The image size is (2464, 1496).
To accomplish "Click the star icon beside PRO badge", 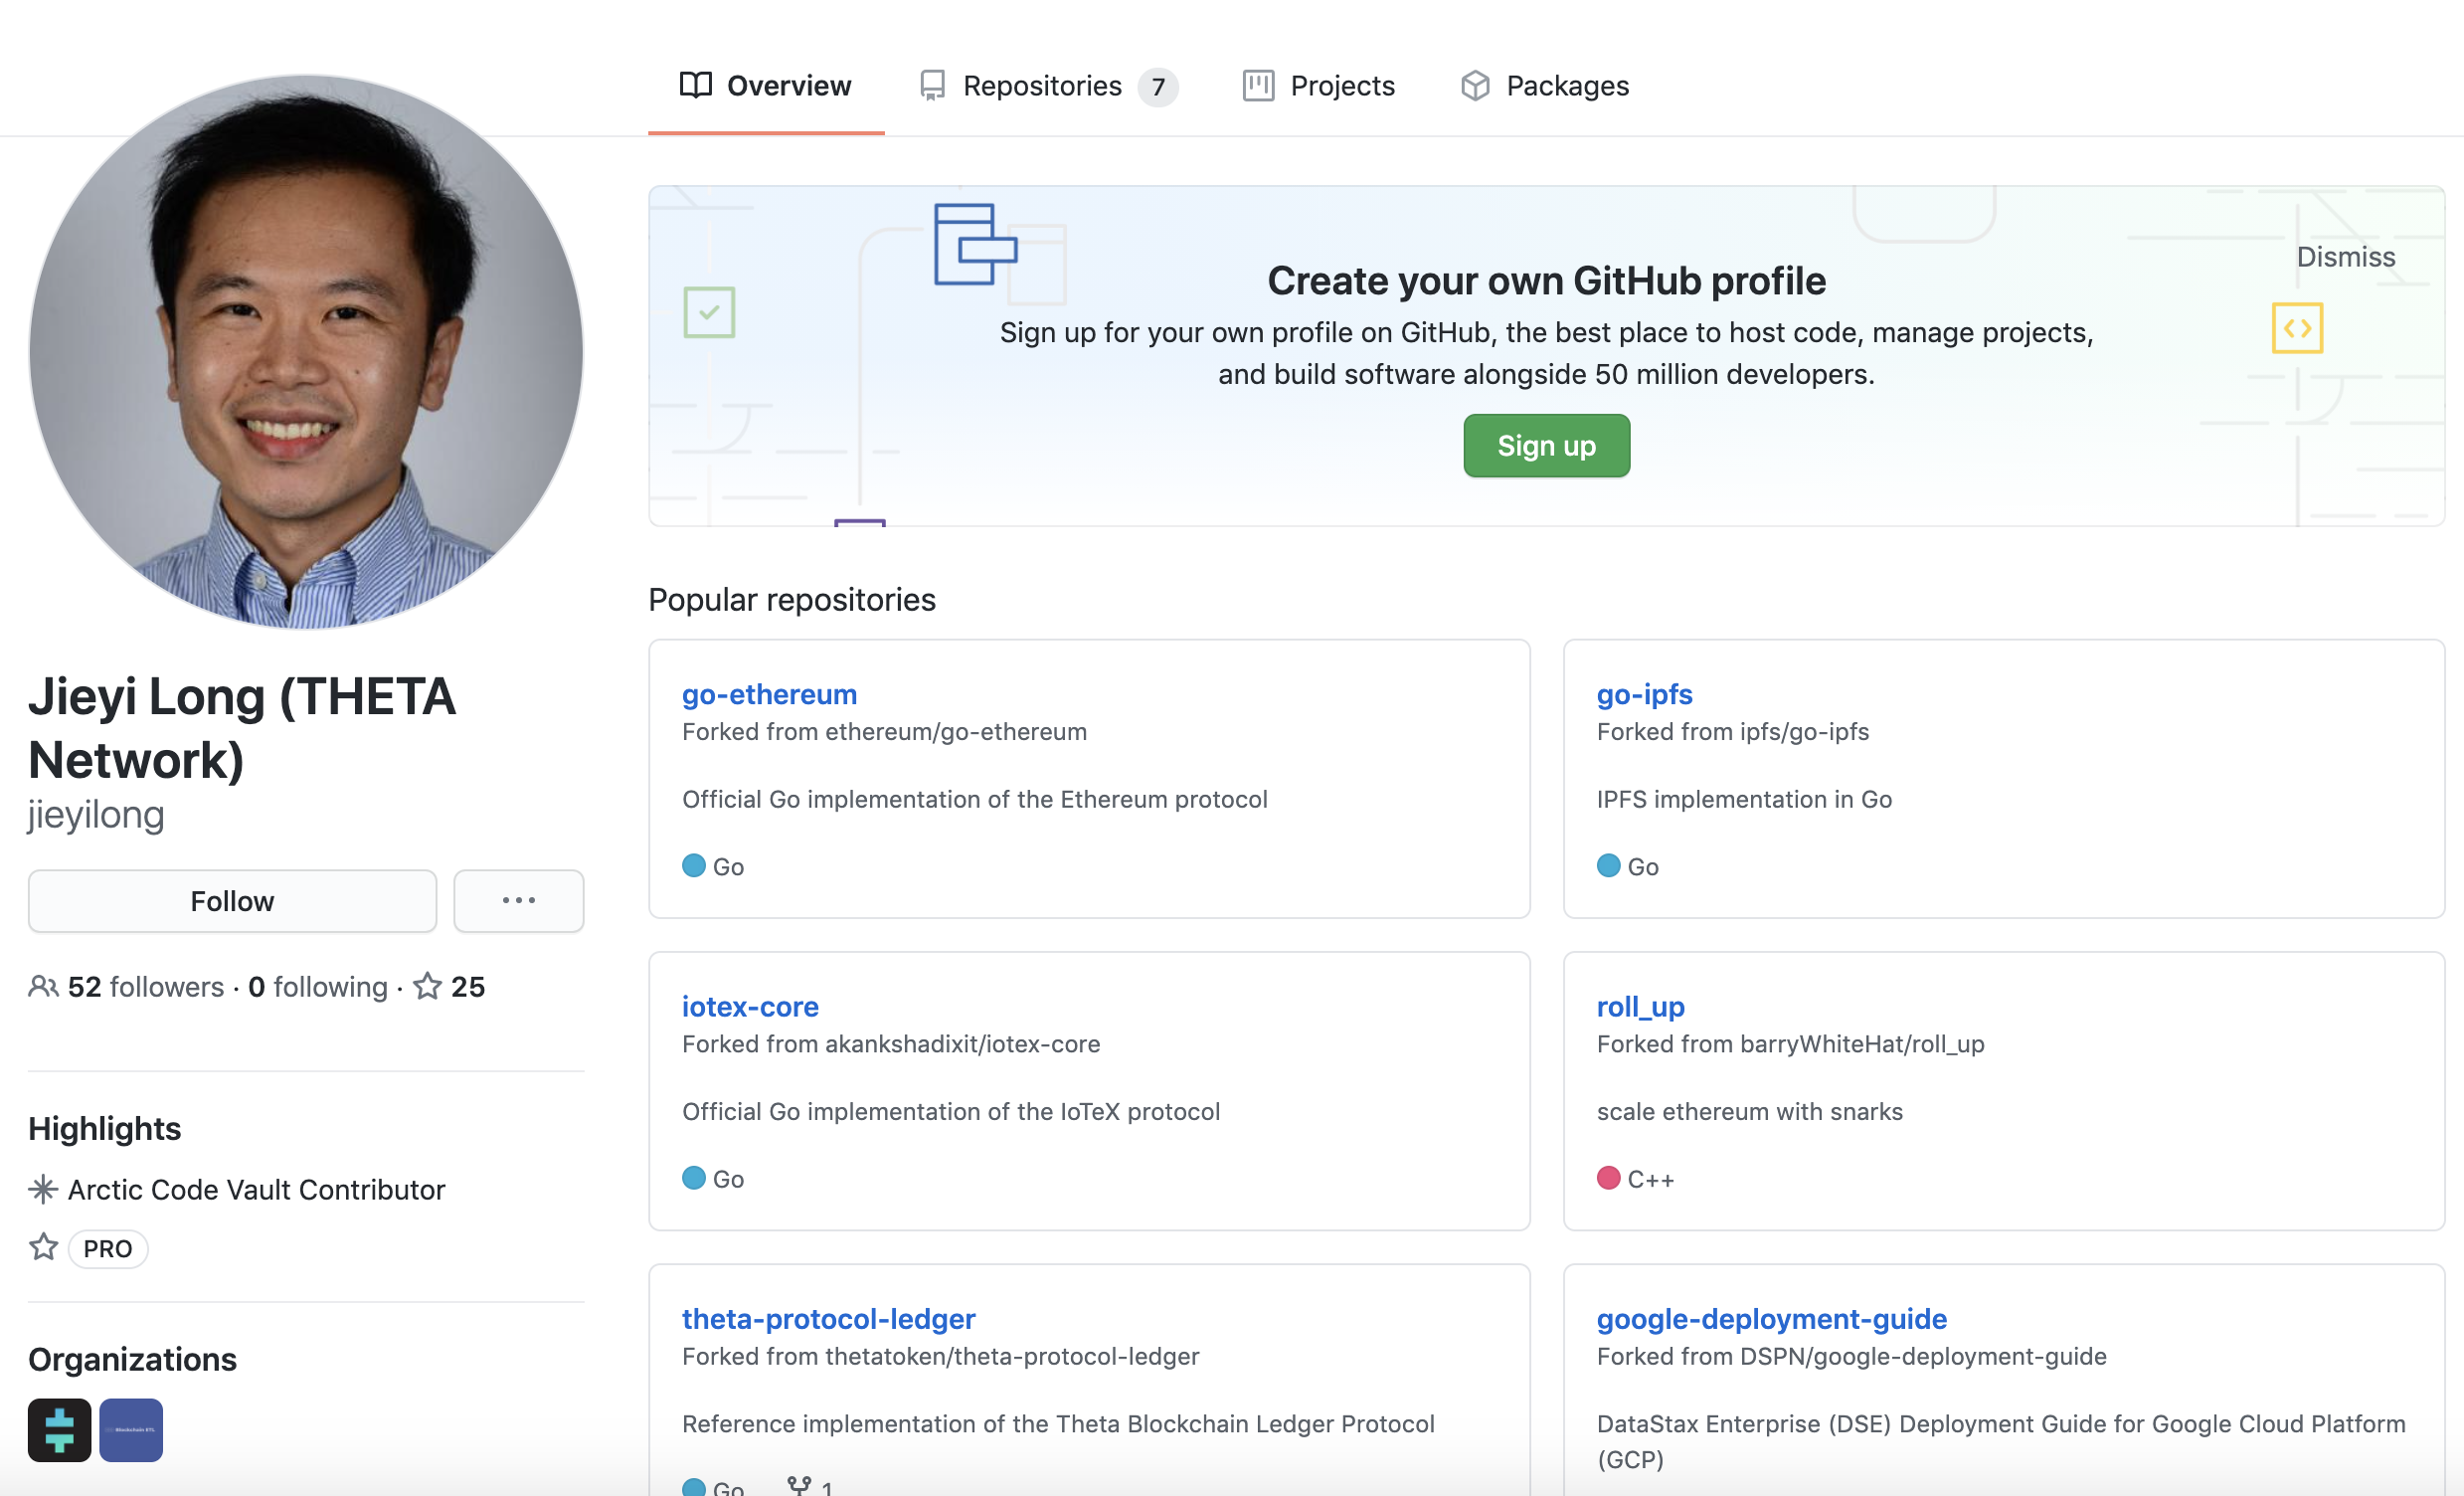I will 43,1247.
